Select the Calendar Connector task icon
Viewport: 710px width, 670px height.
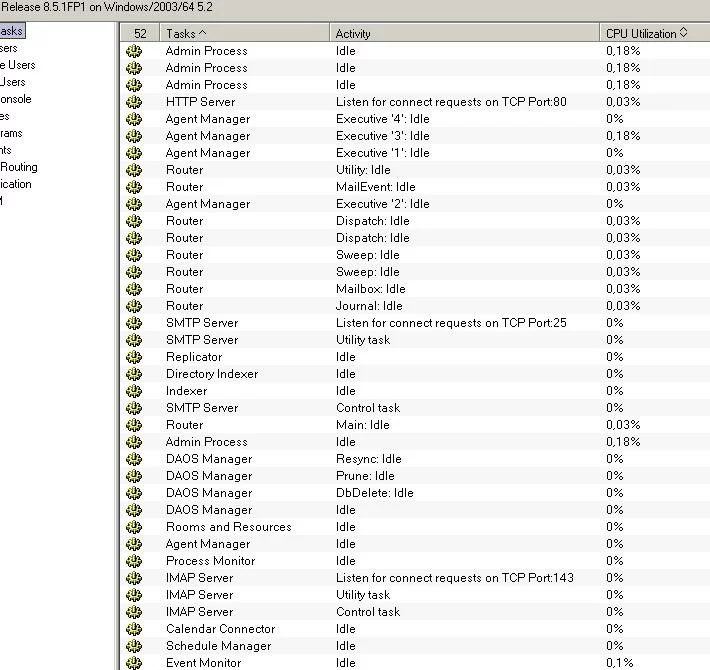pyautogui.click(x=134, y=629)
